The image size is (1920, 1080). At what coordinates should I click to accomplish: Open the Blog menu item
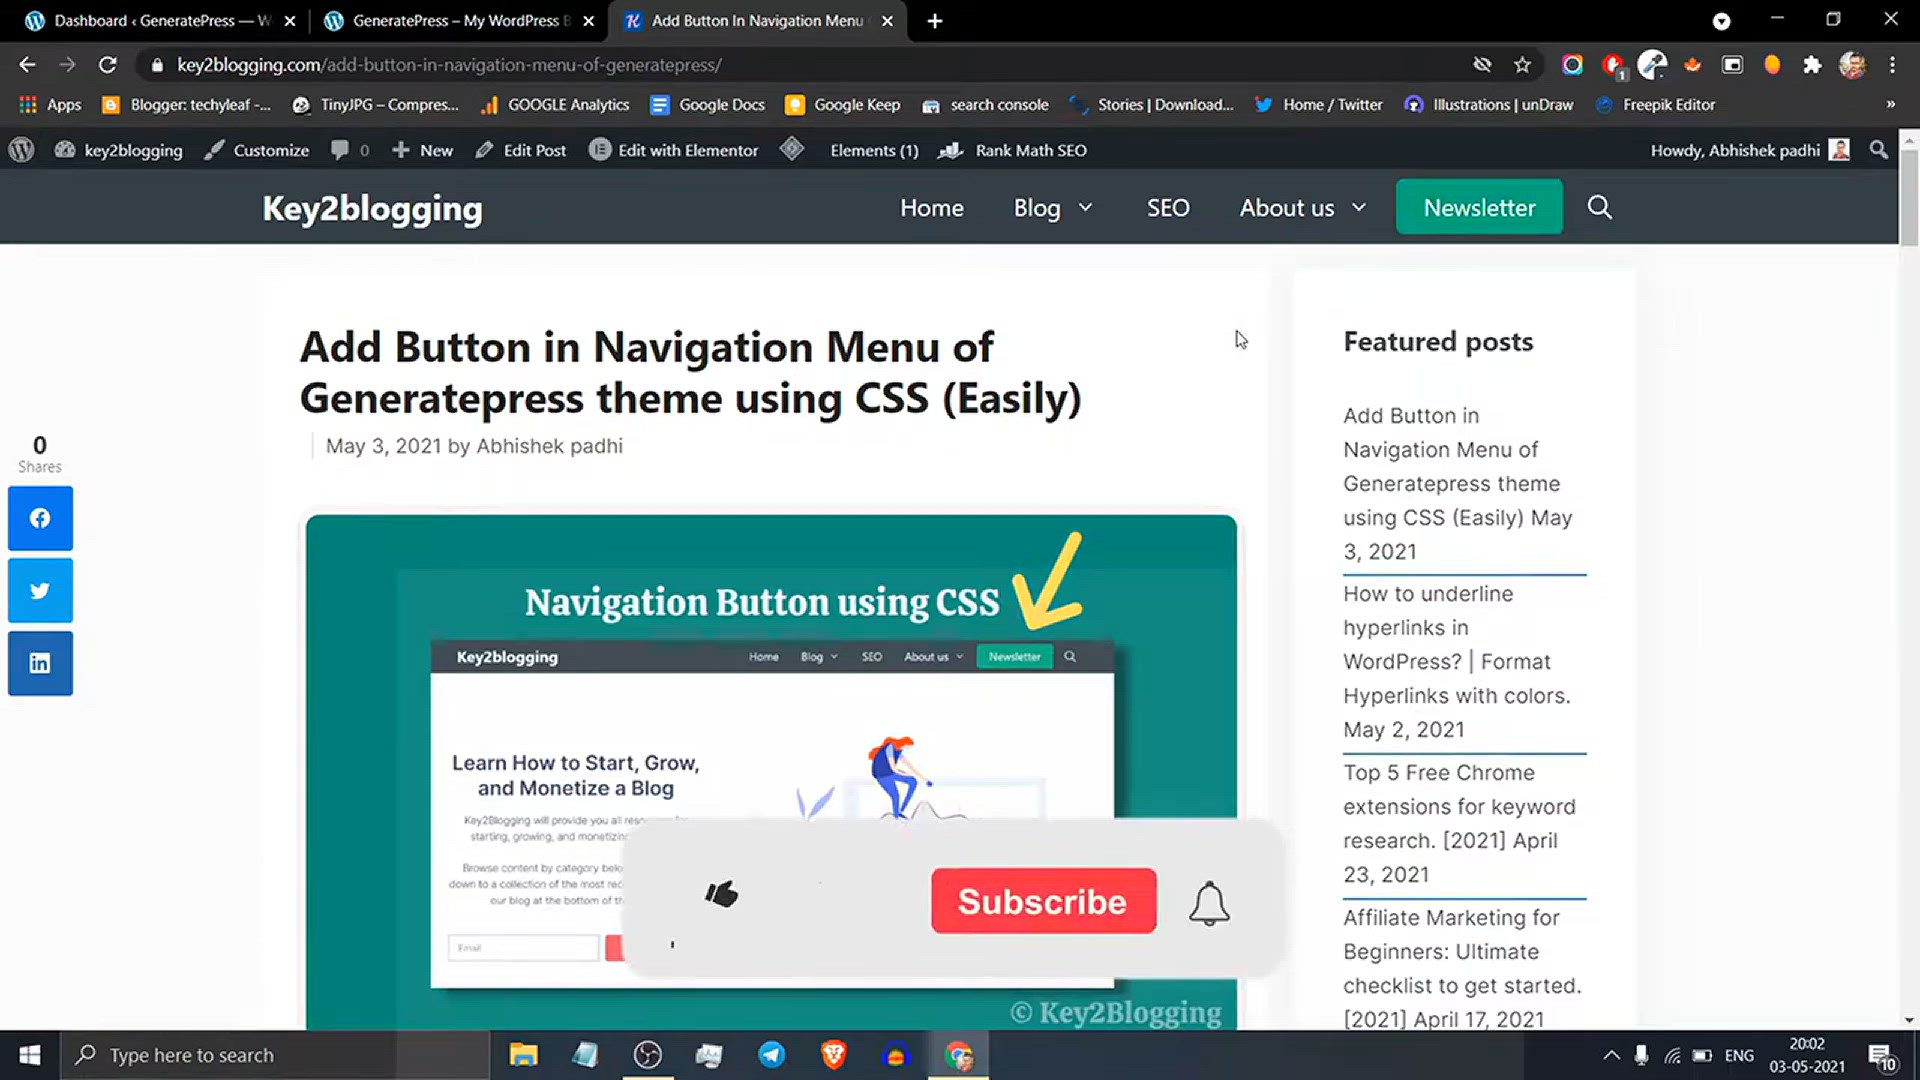[x=1037, y=207]
